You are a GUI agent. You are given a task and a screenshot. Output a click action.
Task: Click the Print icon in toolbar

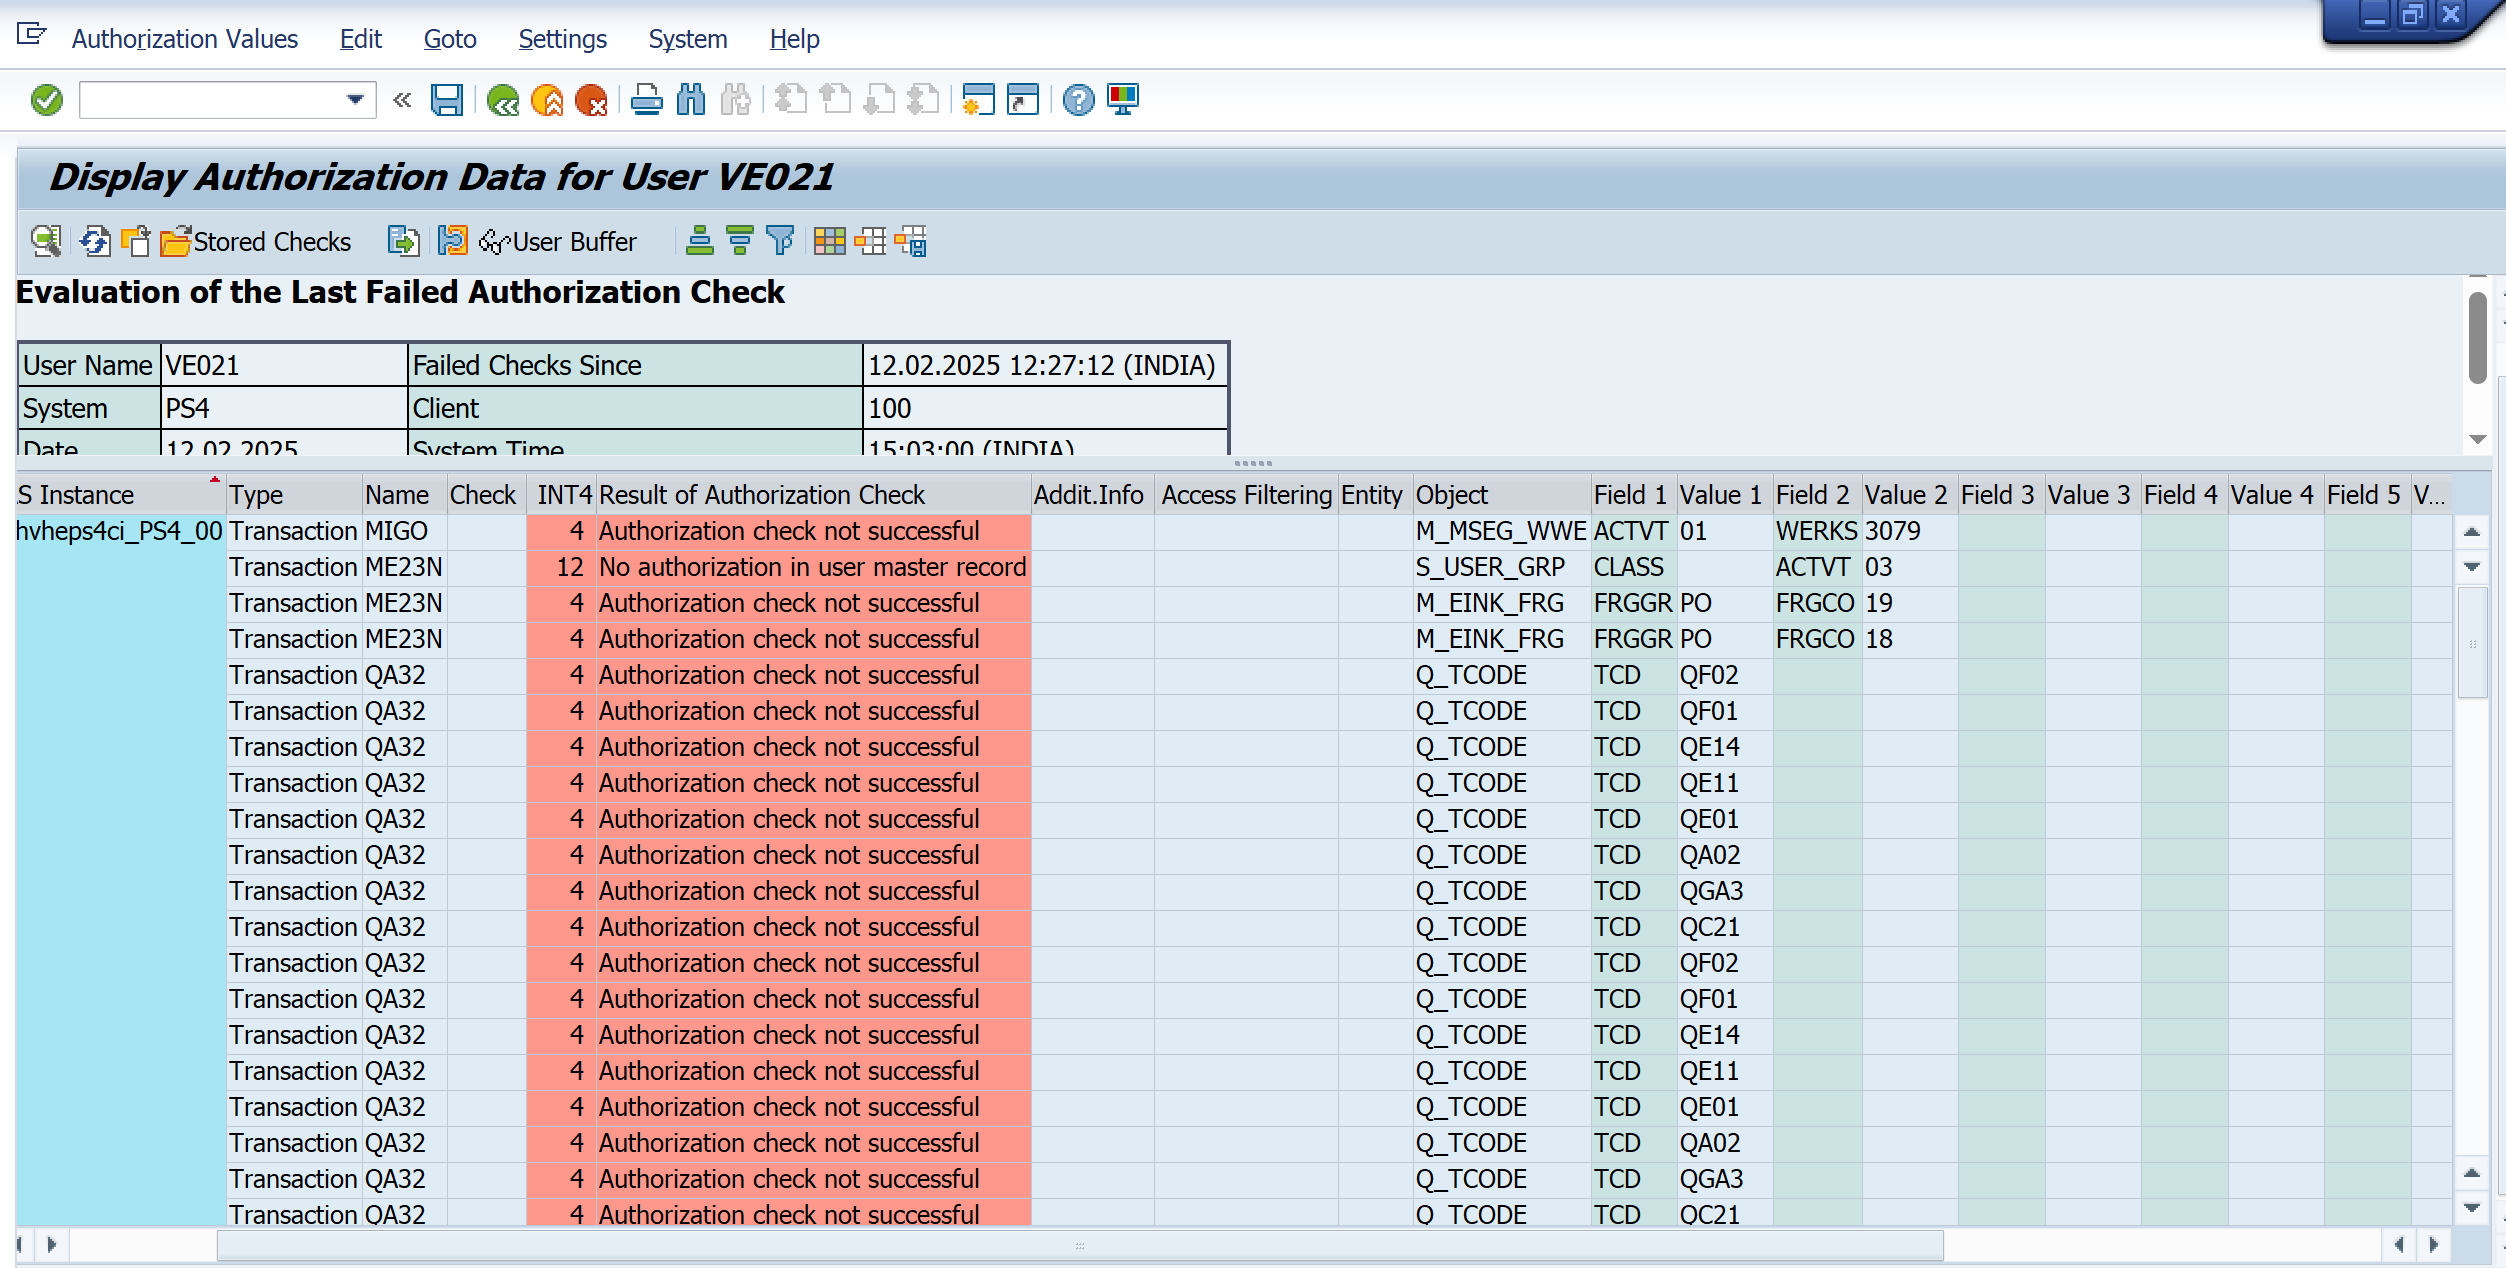pos(646,100)
